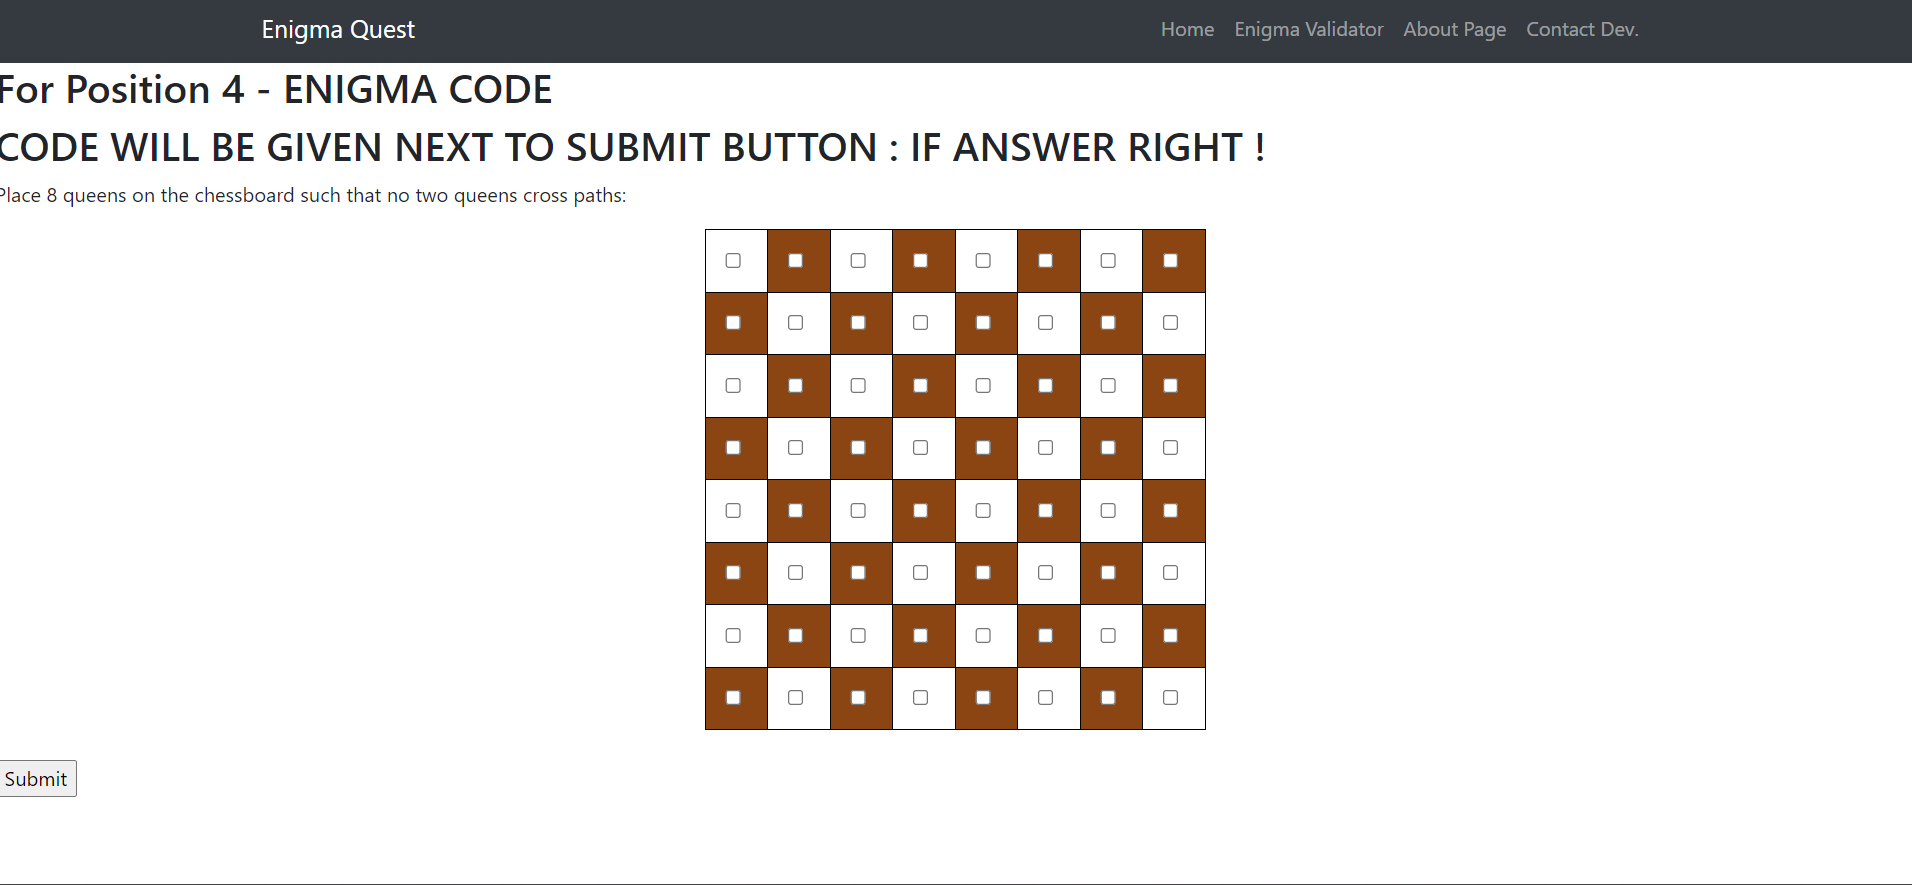Open the About Page

pos(1454,29)
